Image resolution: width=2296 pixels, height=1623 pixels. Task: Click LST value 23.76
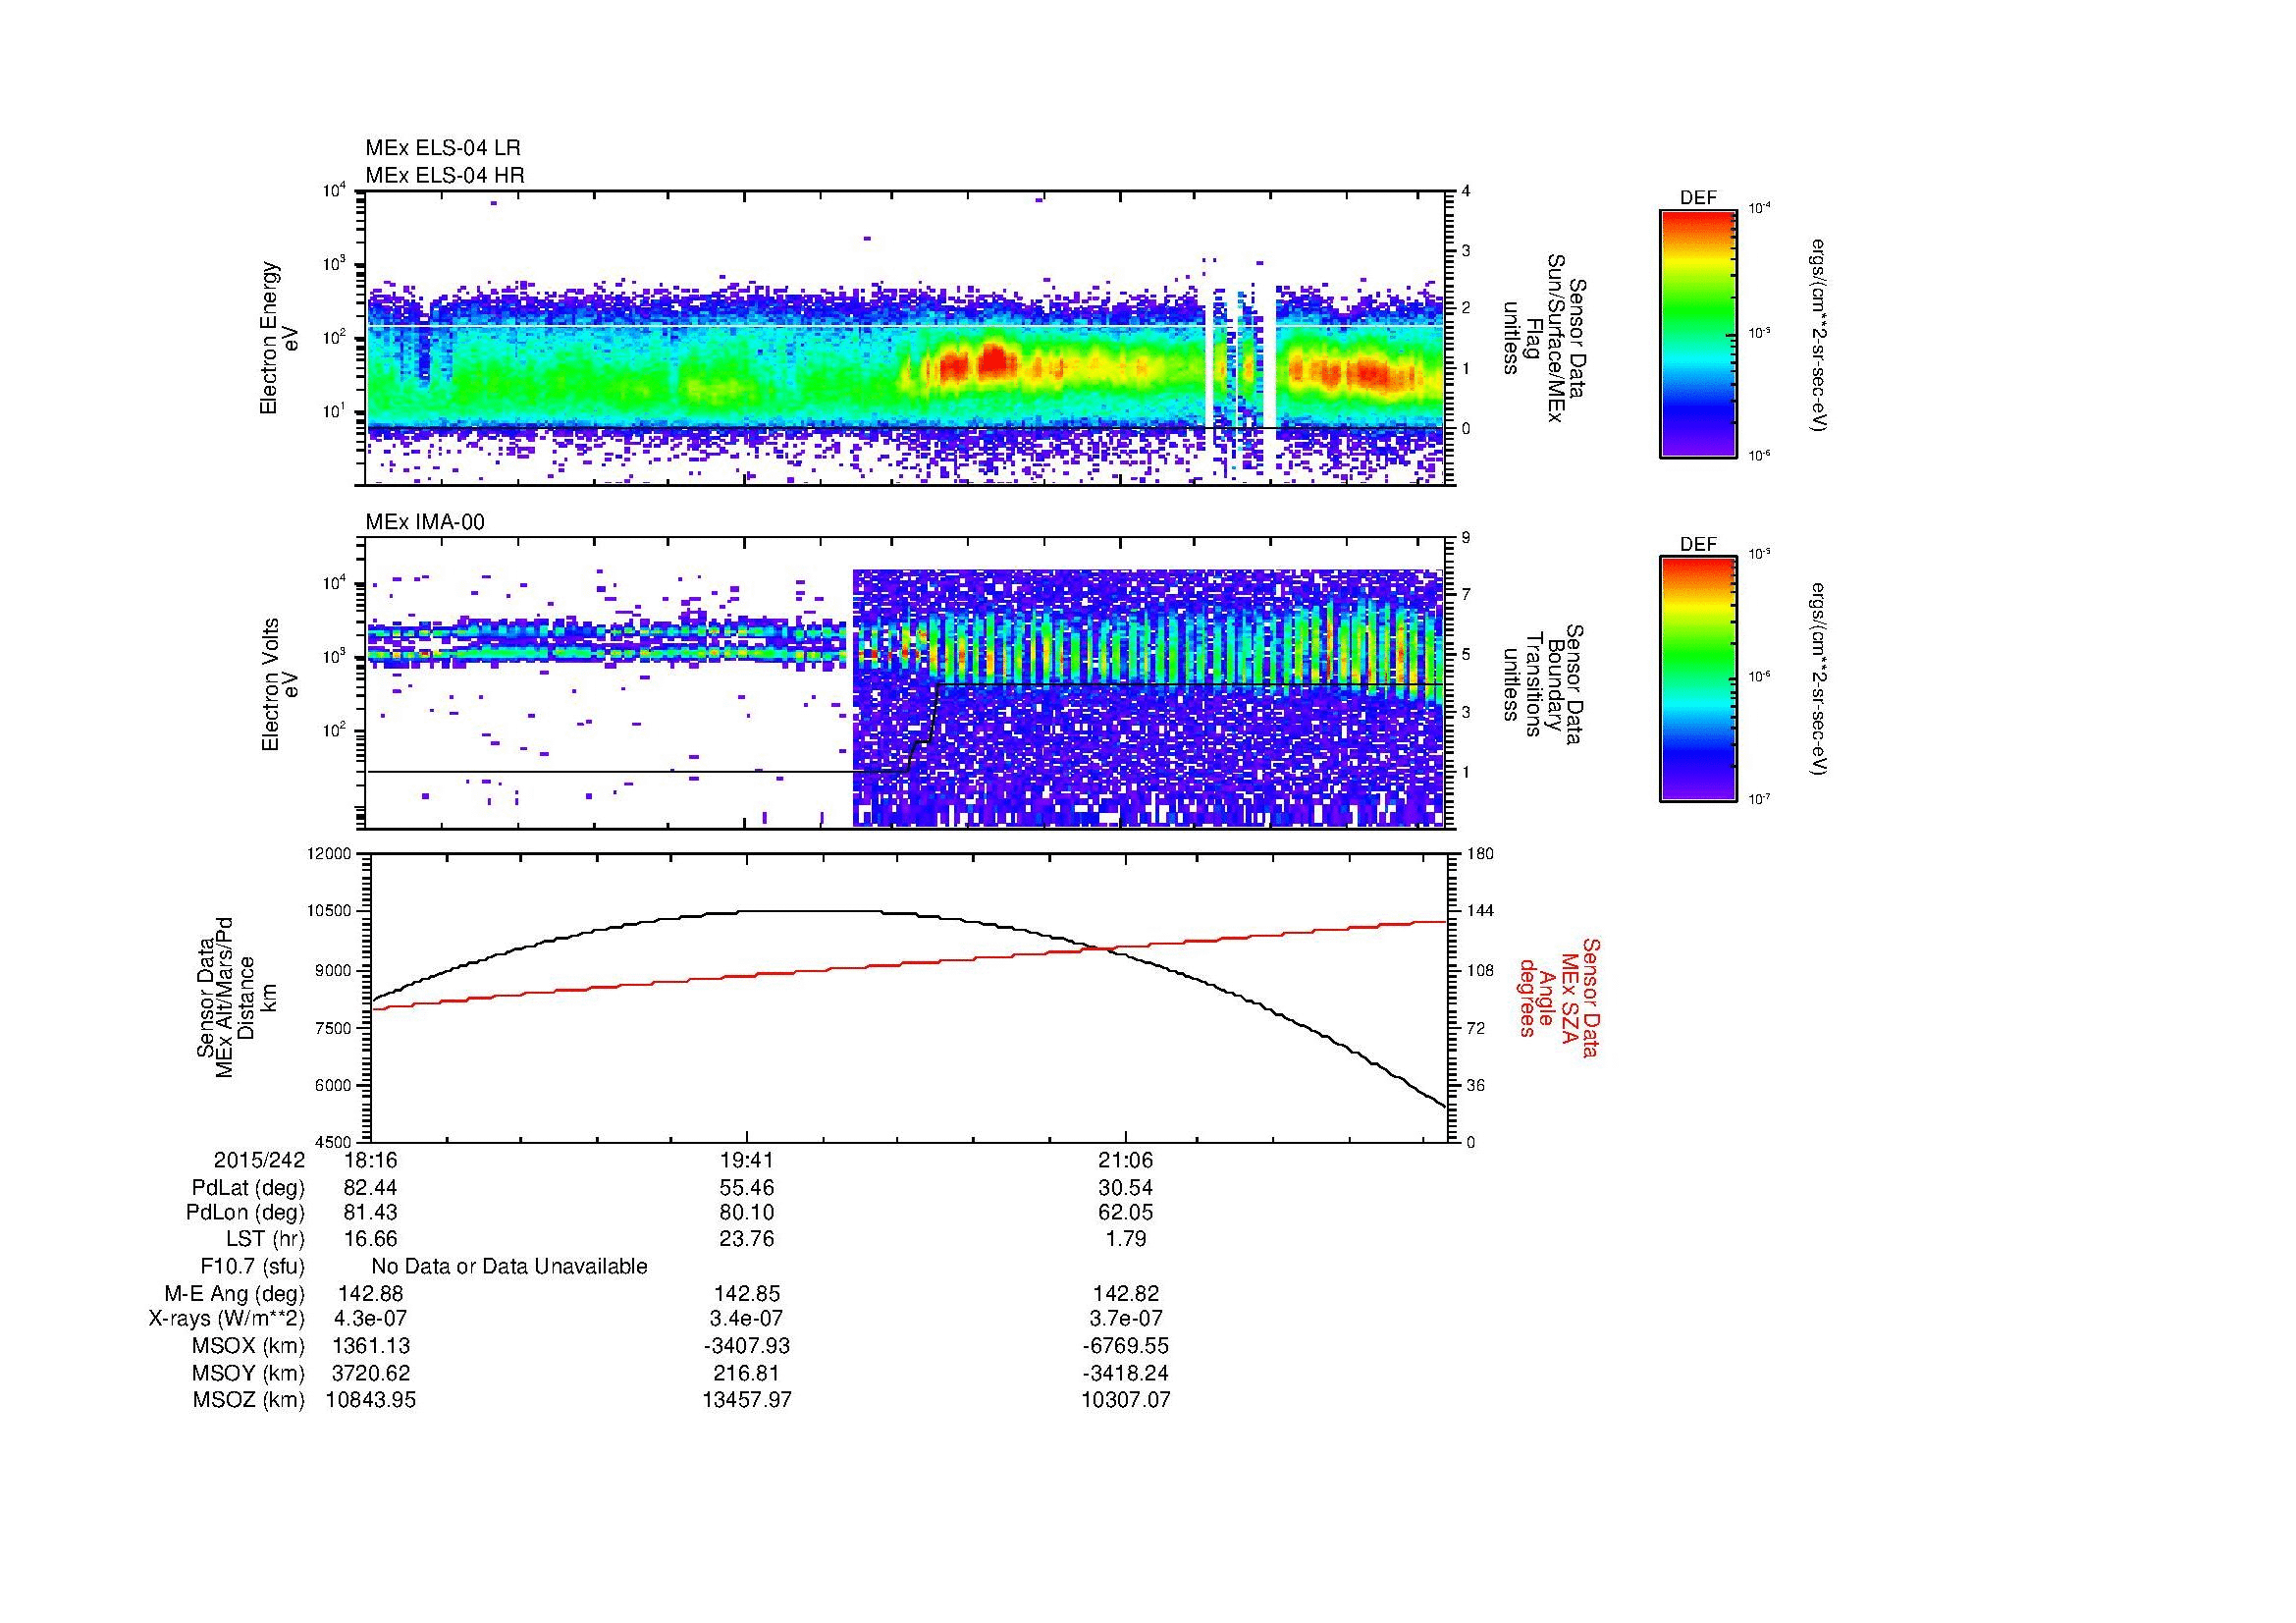point(747,1239)
